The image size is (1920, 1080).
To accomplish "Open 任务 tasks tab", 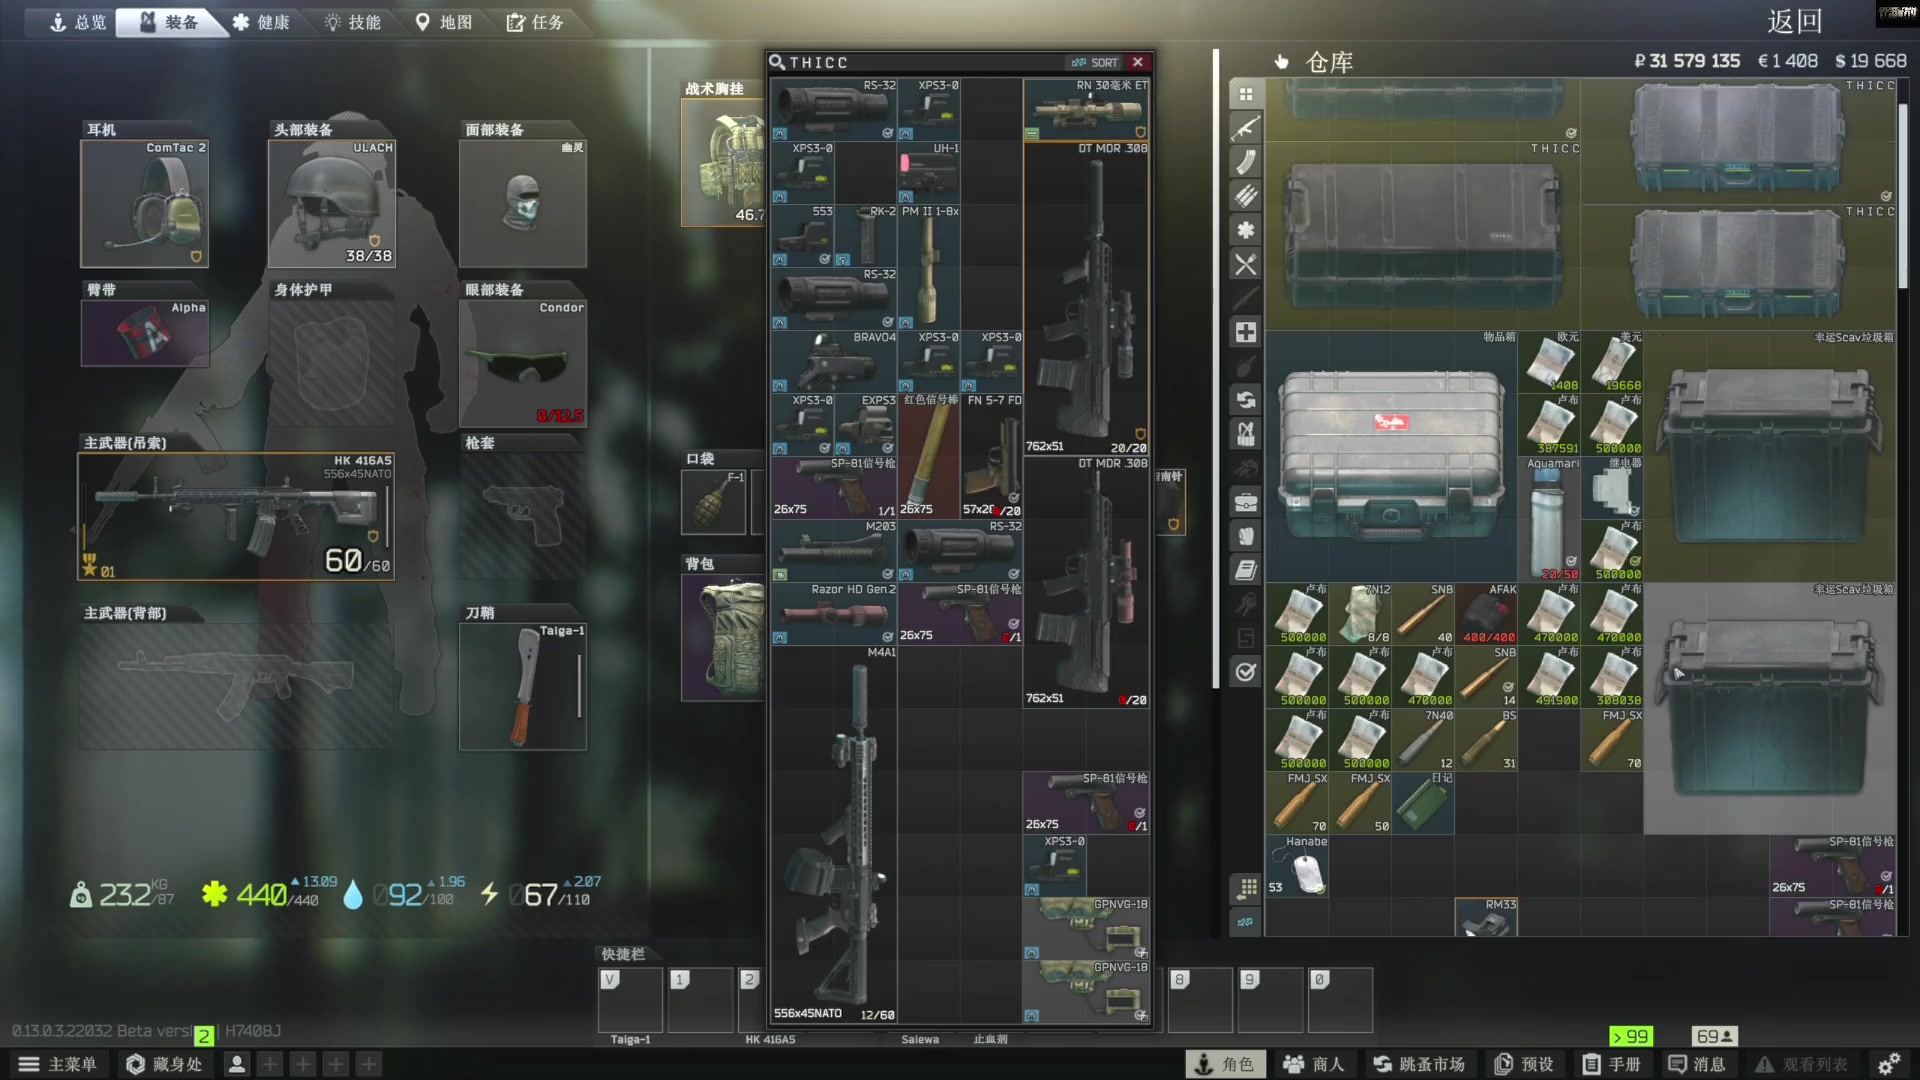I will 535,22.
